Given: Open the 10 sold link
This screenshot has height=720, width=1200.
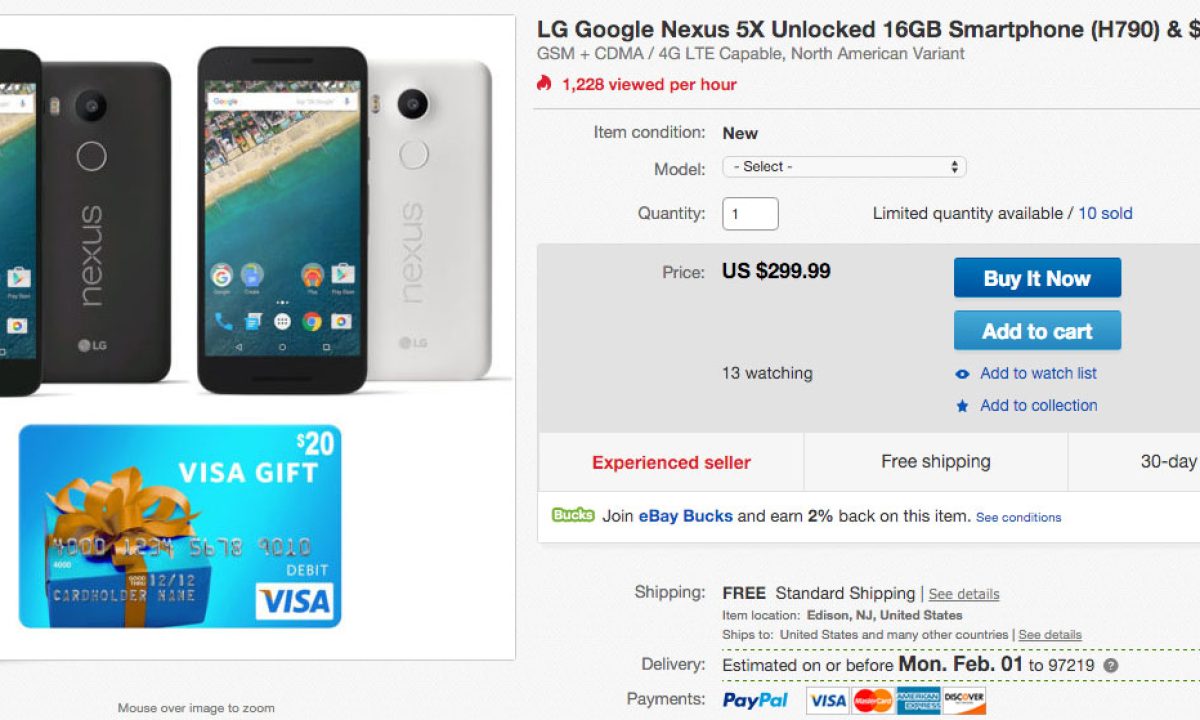Looking at the screenshot, I should pyautogui.click(x=1105, y=213).
